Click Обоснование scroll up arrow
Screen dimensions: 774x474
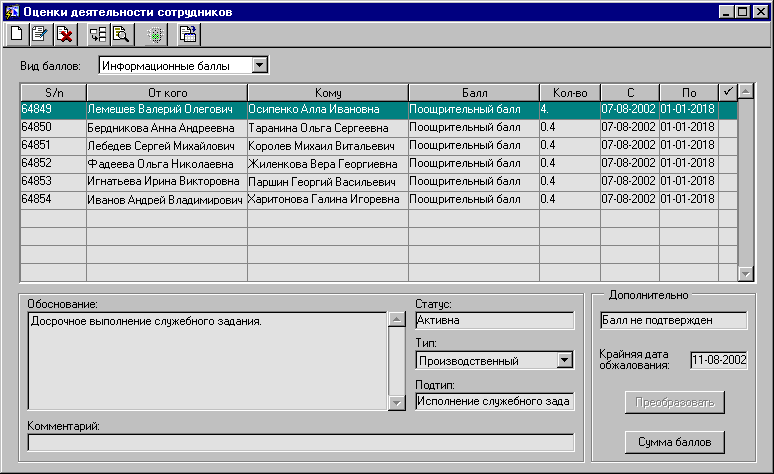click(396, 319)
